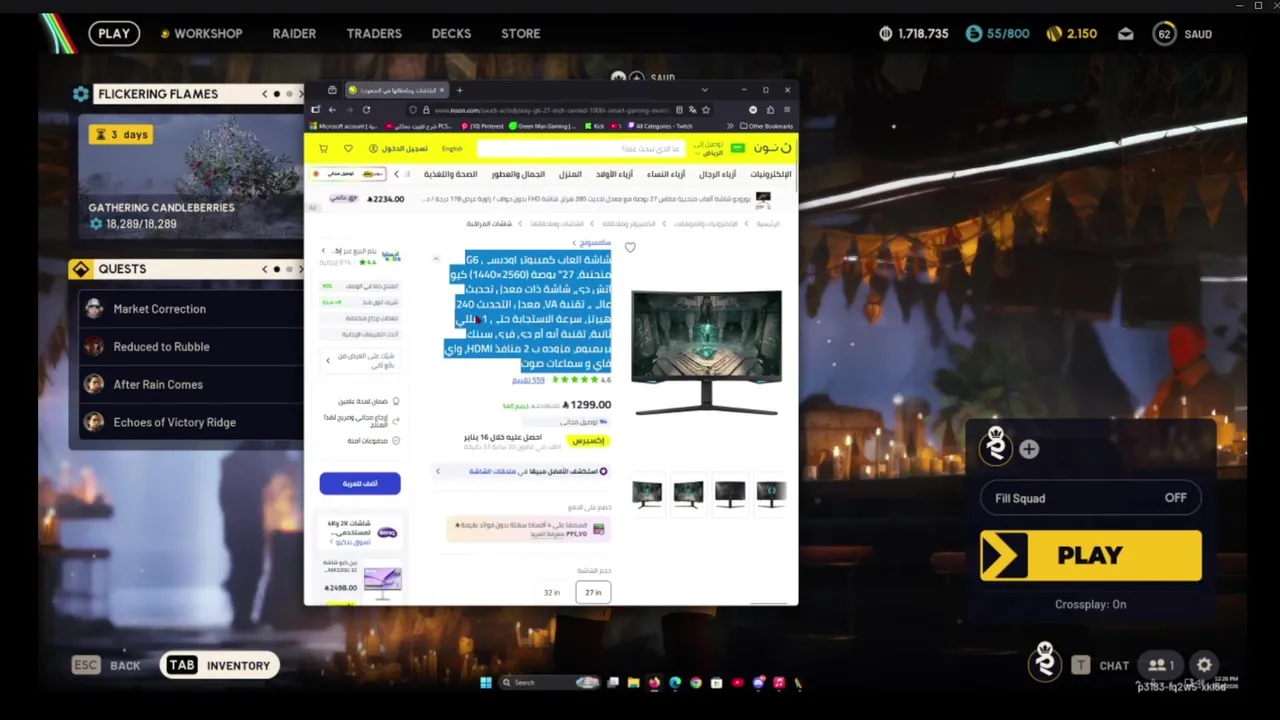
Task: Go to the DECKS tab
Action: click(451, 33)
